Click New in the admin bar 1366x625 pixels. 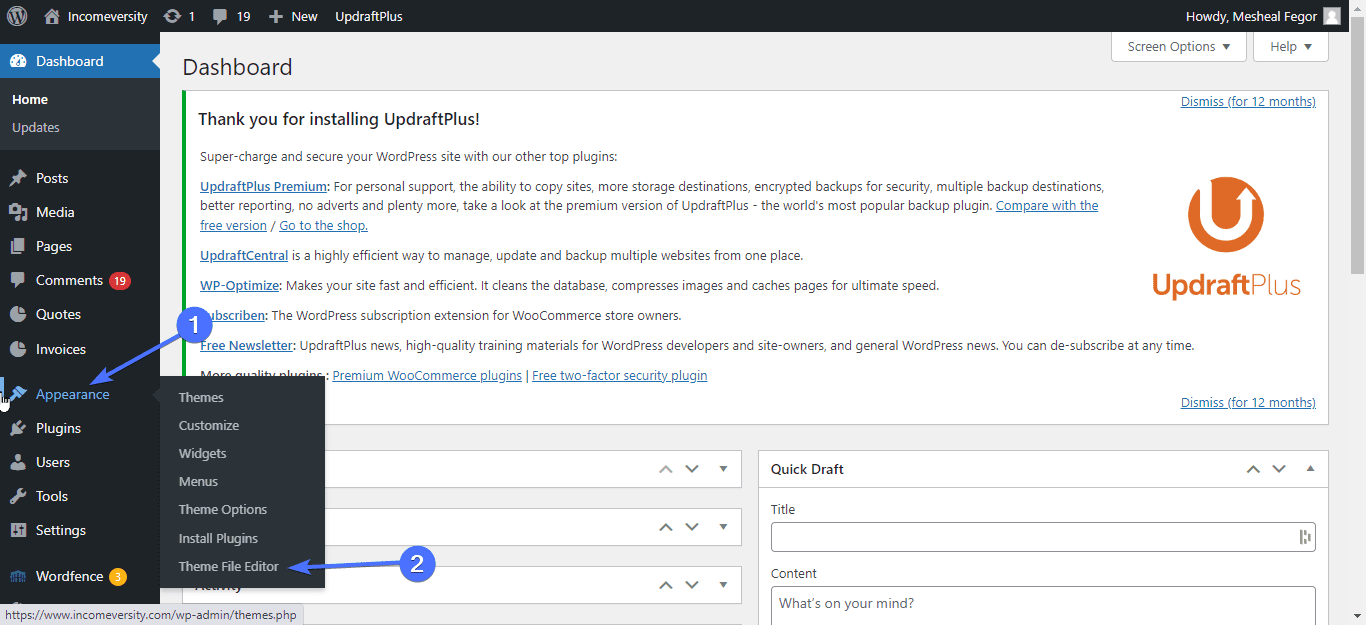pyautogui.click(x=293, y=16)
